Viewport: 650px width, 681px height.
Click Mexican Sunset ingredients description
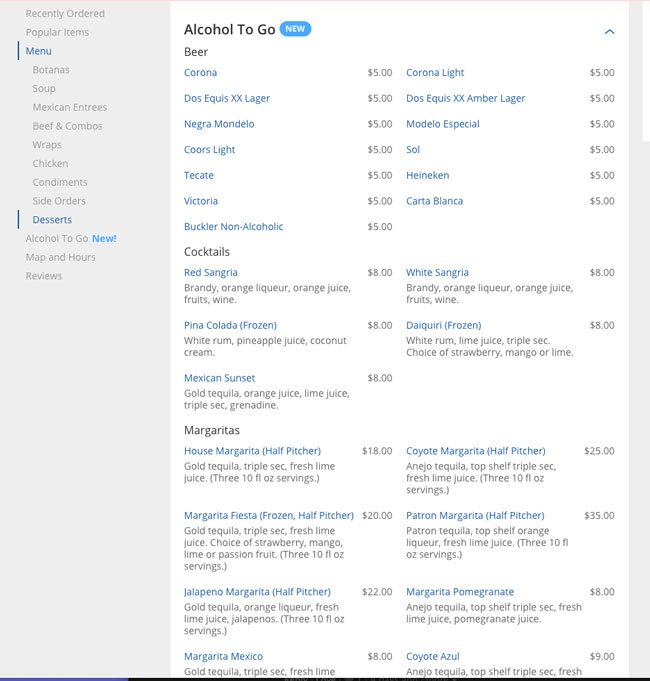pyautogui.click(x=267, y=399)
